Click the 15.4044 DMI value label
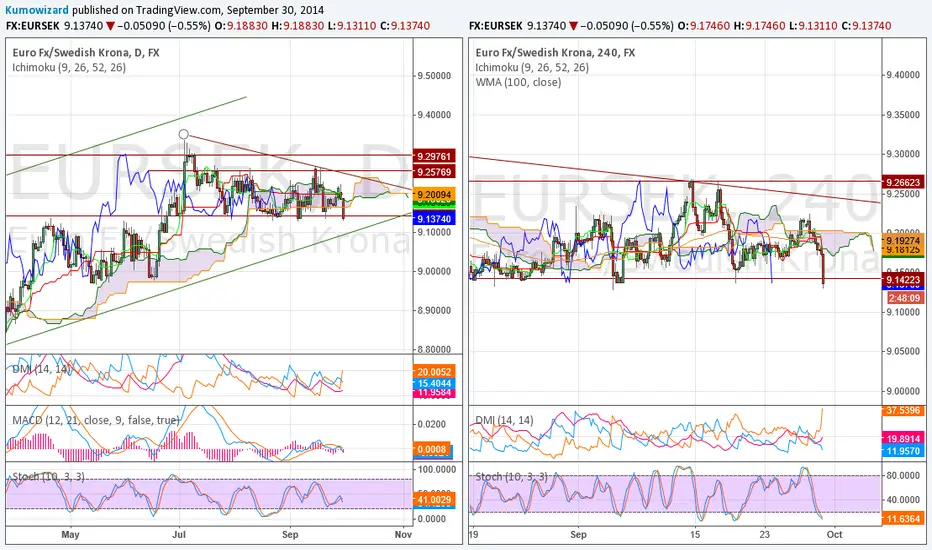This screenshot has width=932, height=550. [434, 384]
